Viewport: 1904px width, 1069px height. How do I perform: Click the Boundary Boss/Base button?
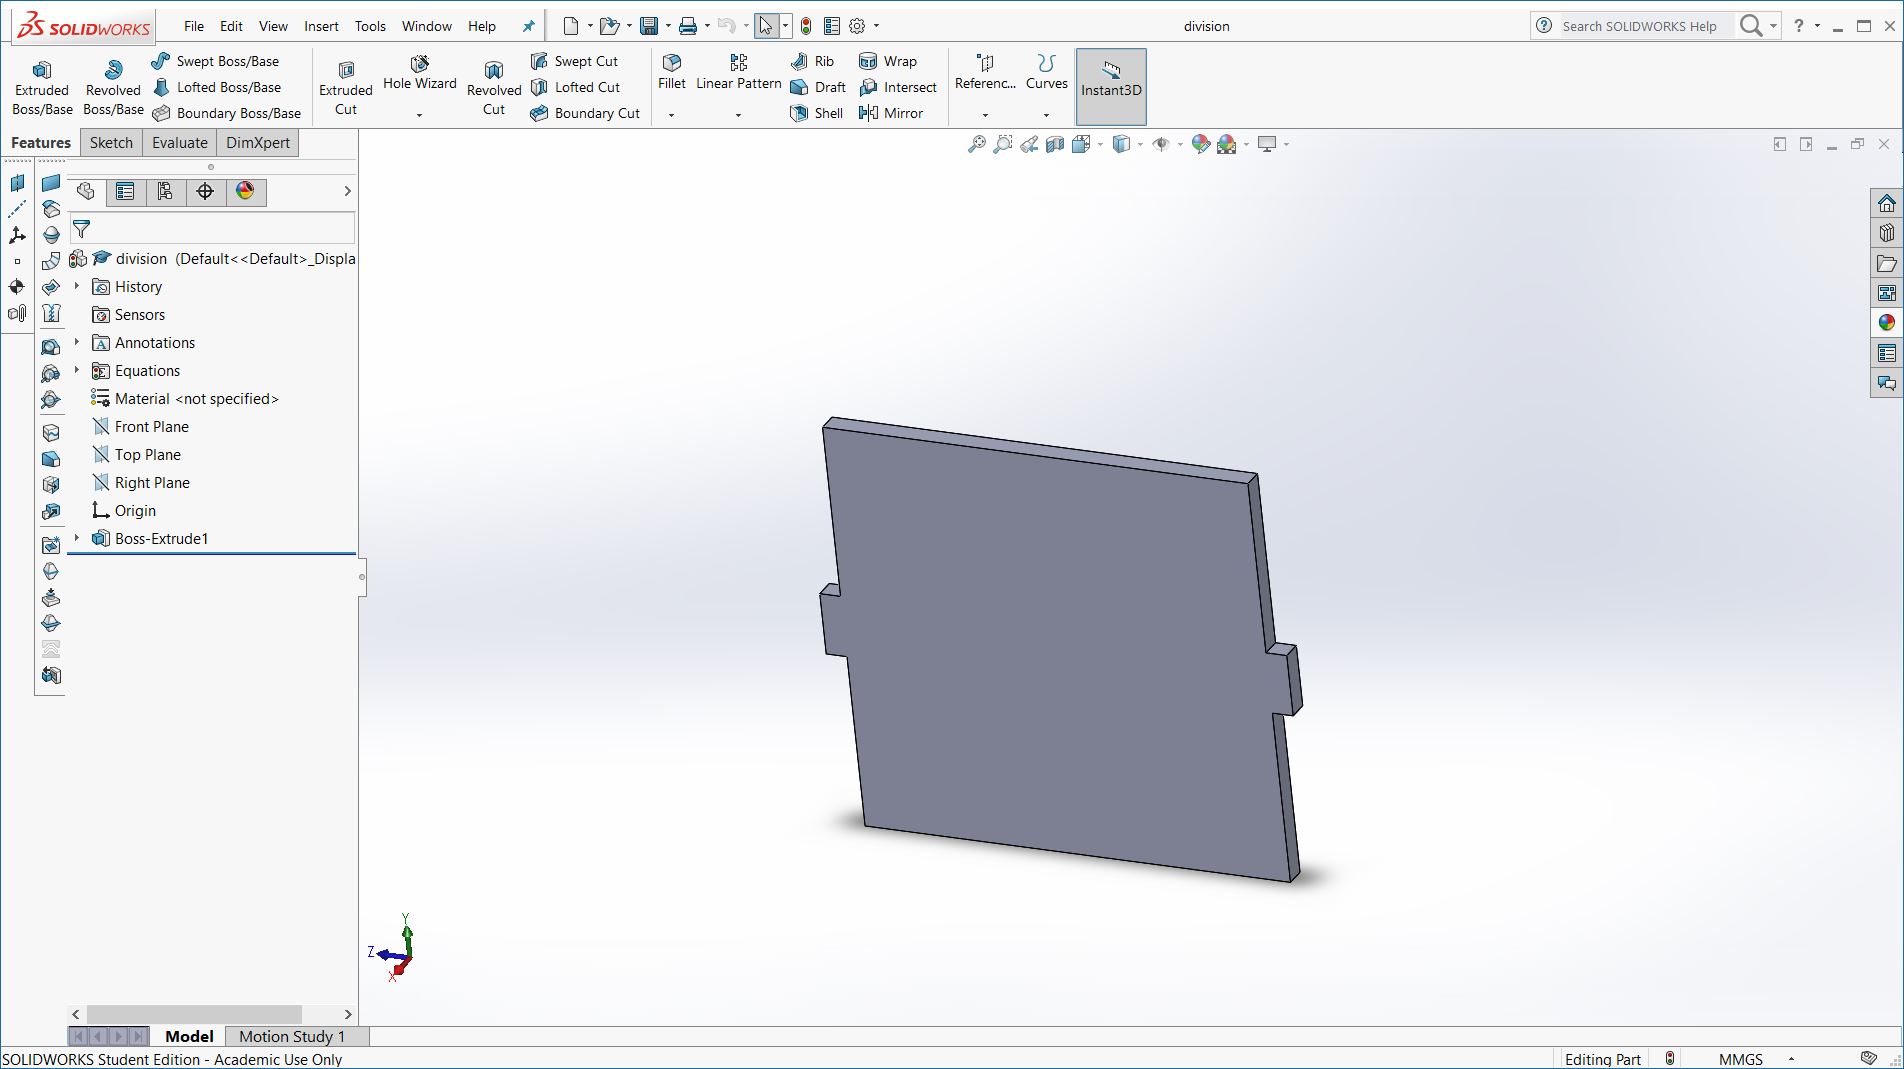tap(226, 113)
